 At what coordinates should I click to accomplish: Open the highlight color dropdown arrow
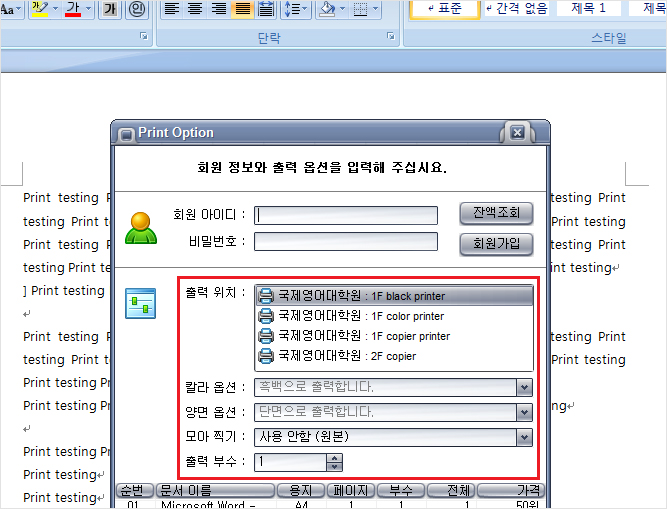(x=55, y=9)
